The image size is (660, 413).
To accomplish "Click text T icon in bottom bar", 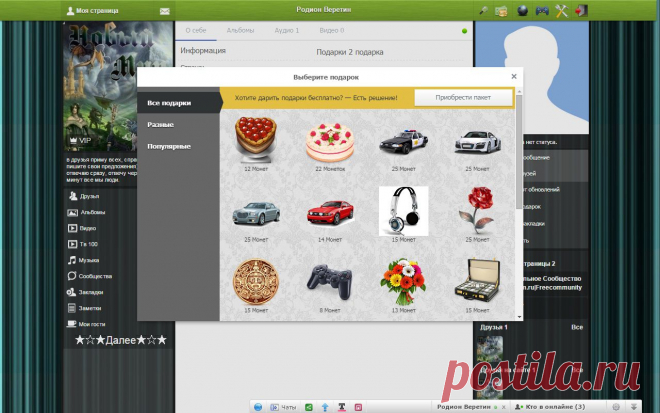I will (342, 407).
